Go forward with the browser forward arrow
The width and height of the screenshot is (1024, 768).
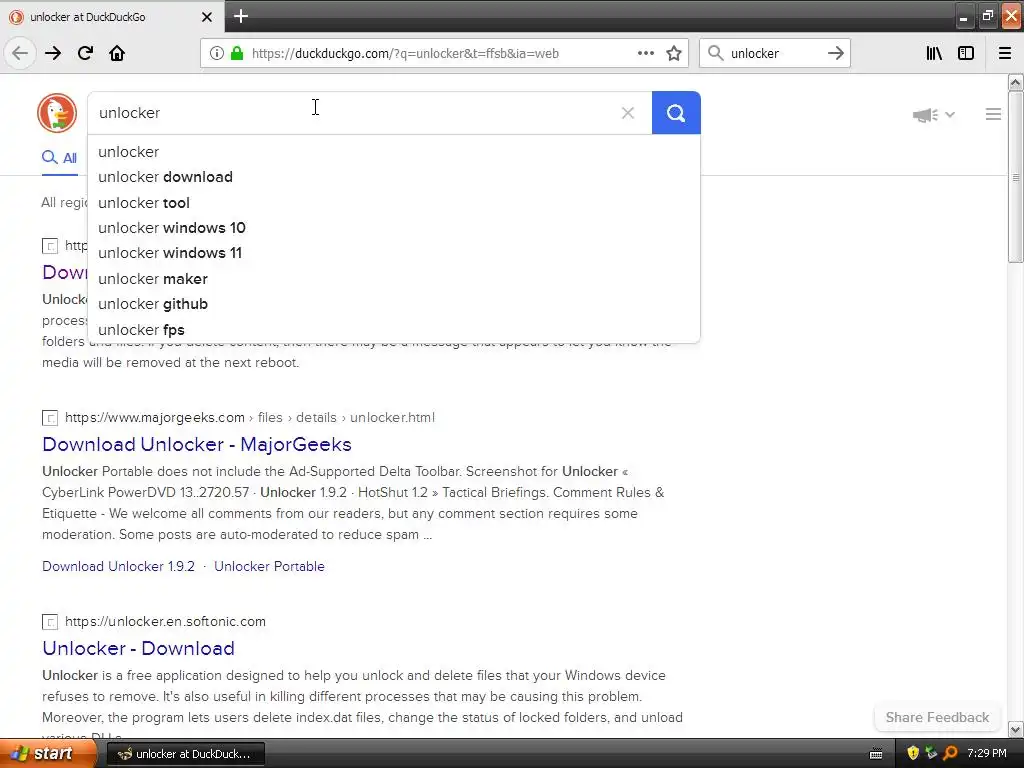click(x=53, y=53)
